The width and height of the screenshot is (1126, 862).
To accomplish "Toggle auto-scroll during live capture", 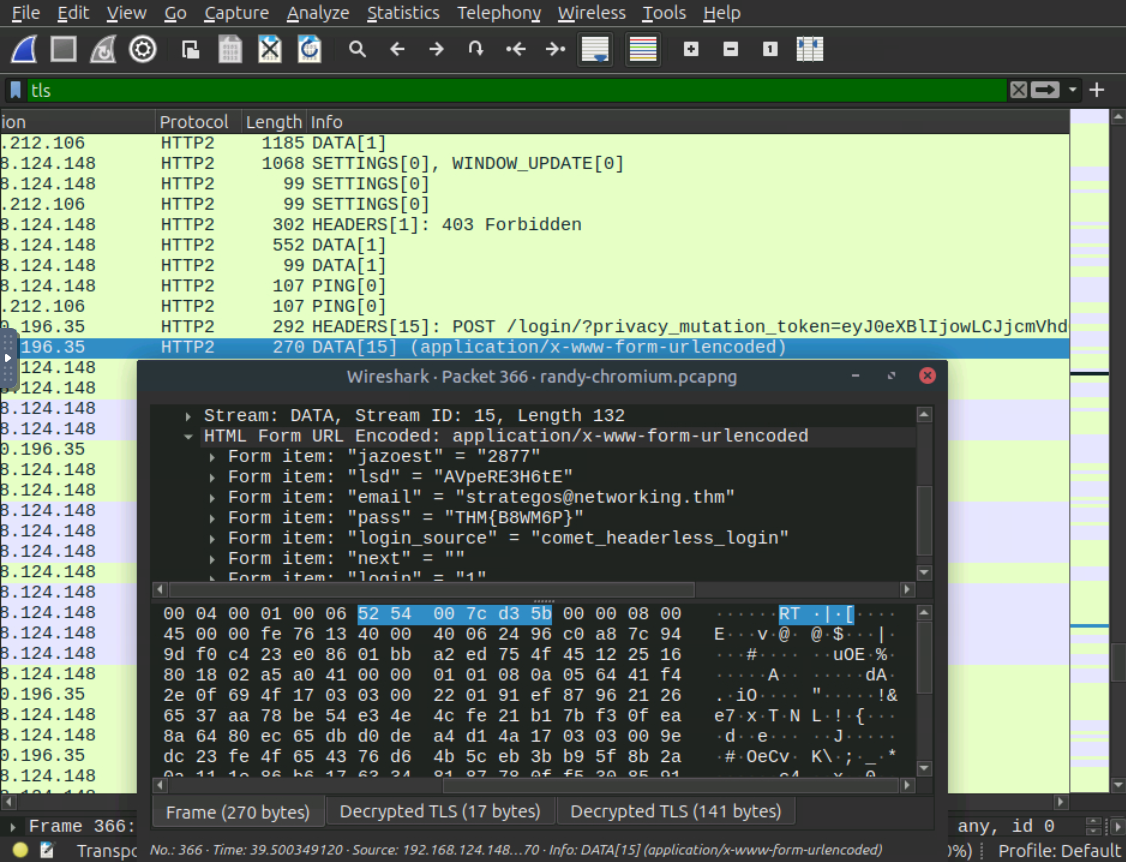I will (x=596, y=49).
